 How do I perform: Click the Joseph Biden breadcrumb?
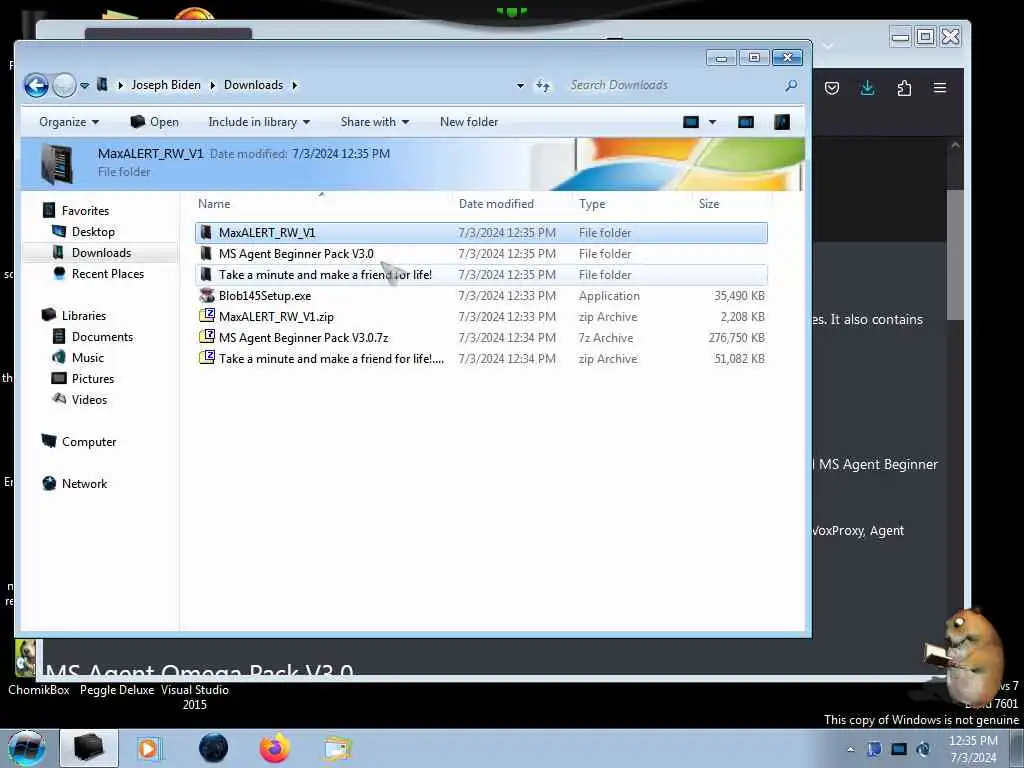click(x=166, y=85)
